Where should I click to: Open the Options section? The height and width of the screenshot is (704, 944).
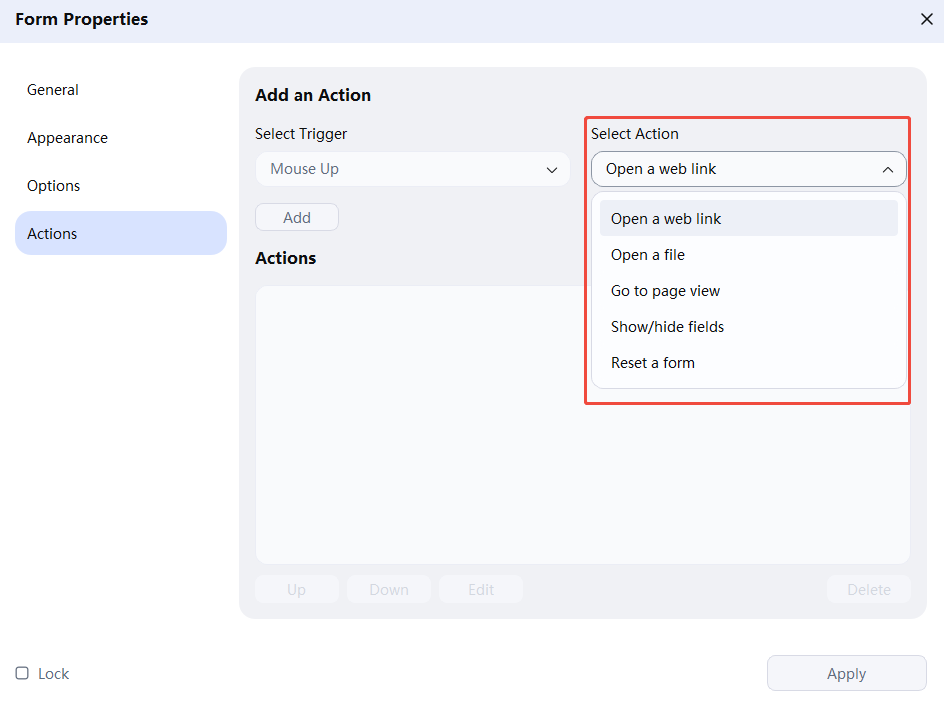(53, 185)
